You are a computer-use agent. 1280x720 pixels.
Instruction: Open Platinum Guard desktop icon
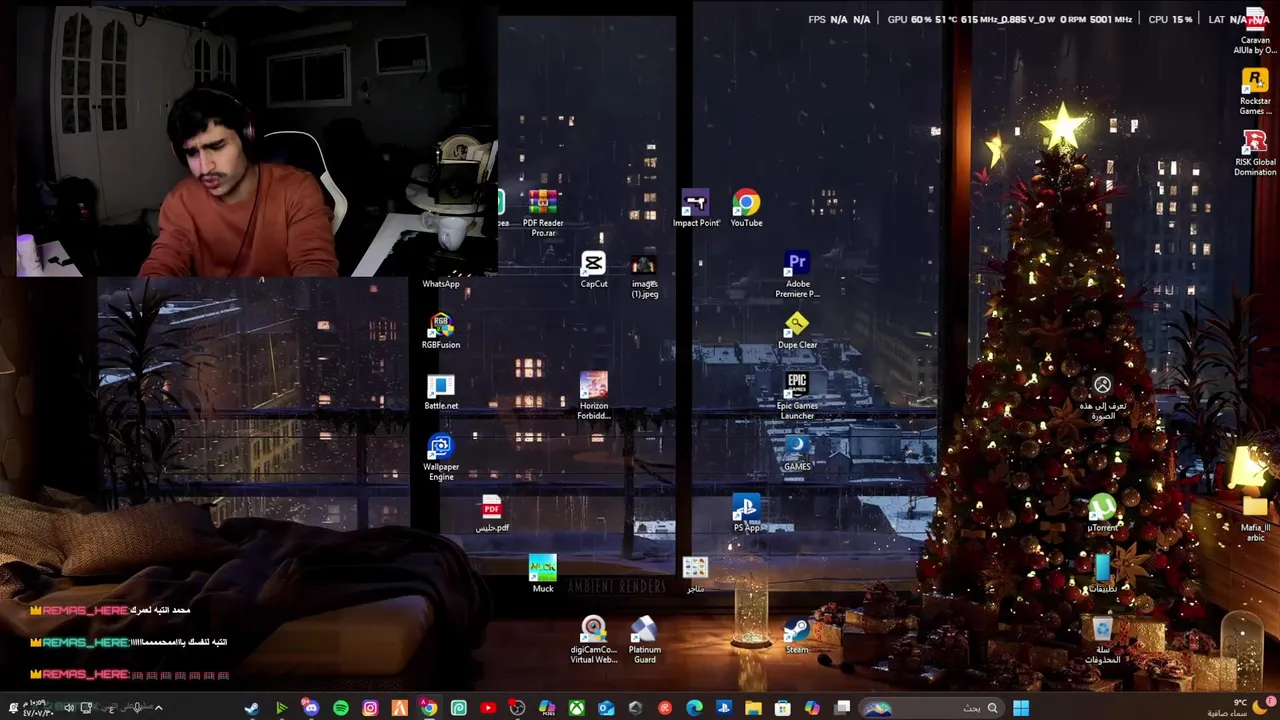tap(644, 640)
